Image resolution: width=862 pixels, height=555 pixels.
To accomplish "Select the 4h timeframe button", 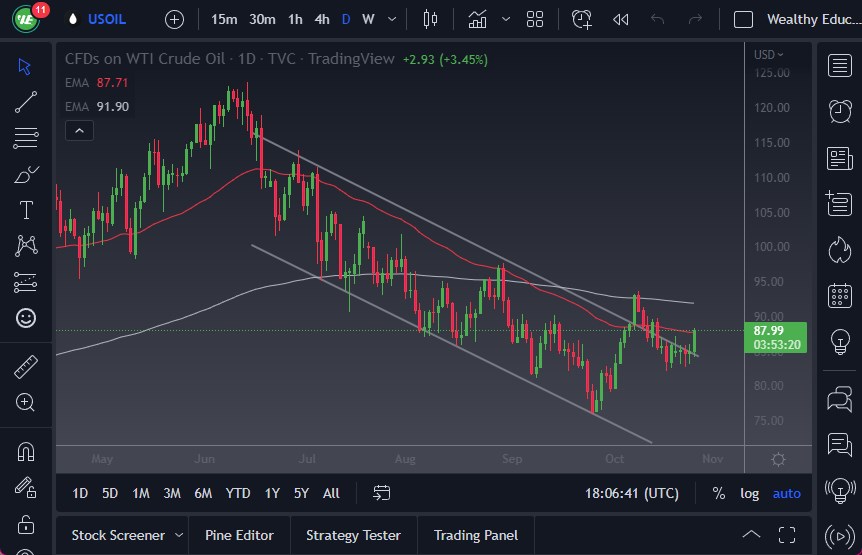I will 322,19.
